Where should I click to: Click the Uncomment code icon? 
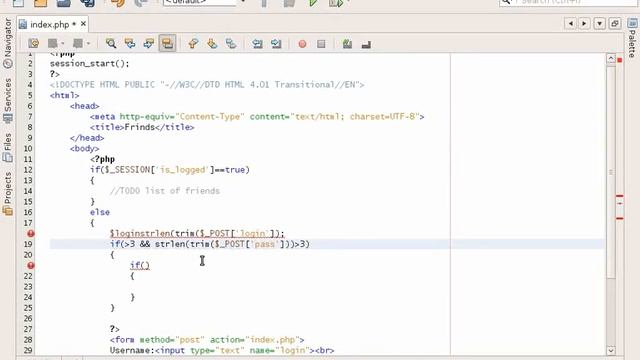pyautogui.click(x=366, y=44)
